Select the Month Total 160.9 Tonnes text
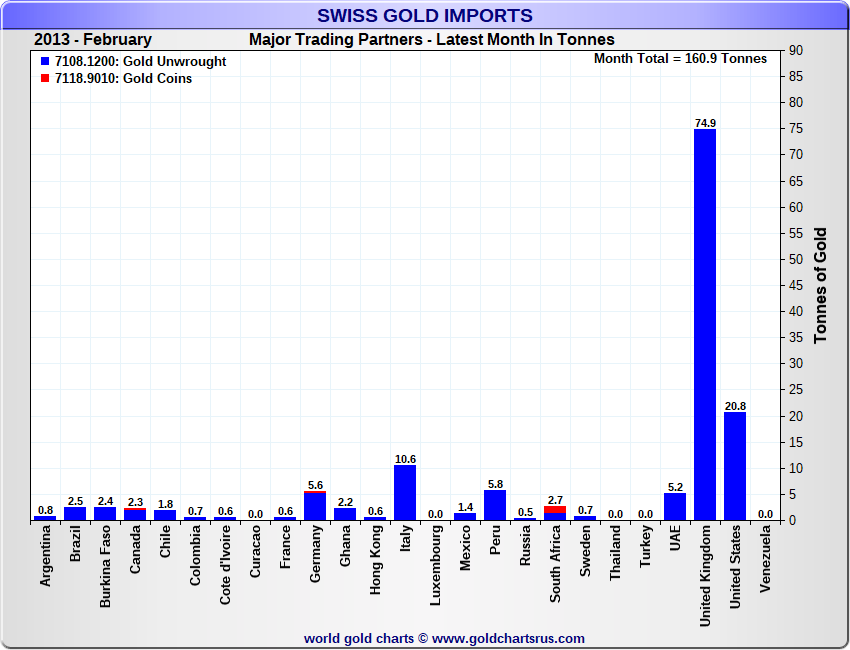 [680, 59]
